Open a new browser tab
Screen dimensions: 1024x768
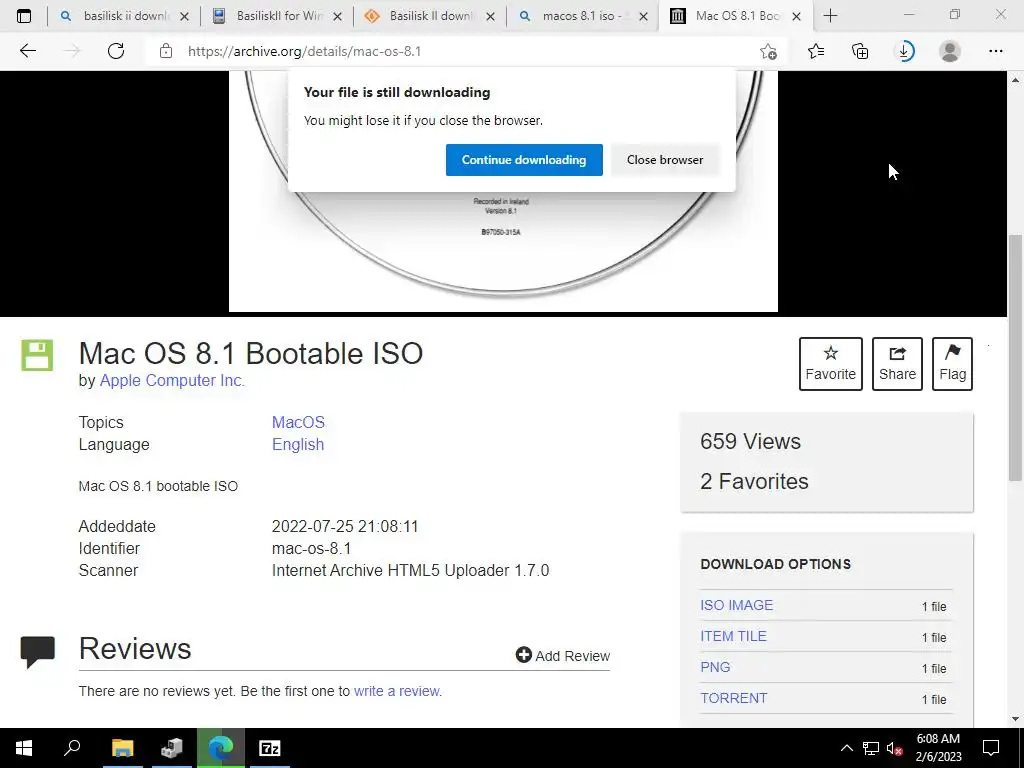click(830, 16)
